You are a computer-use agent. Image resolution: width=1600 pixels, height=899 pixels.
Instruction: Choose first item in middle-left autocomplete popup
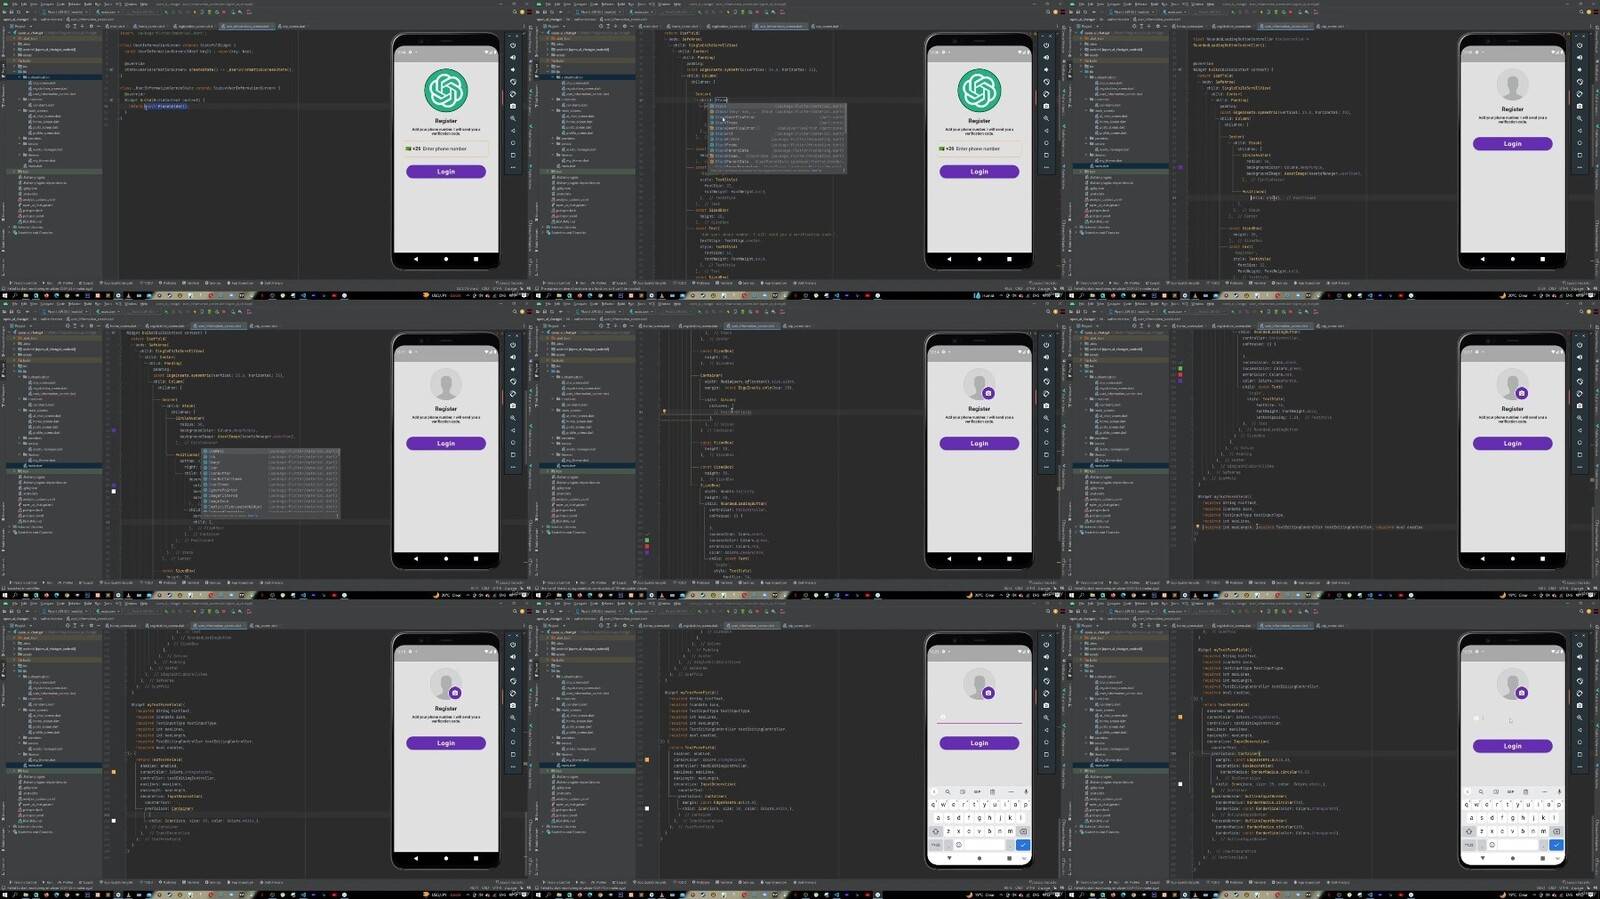pos(271,452)
